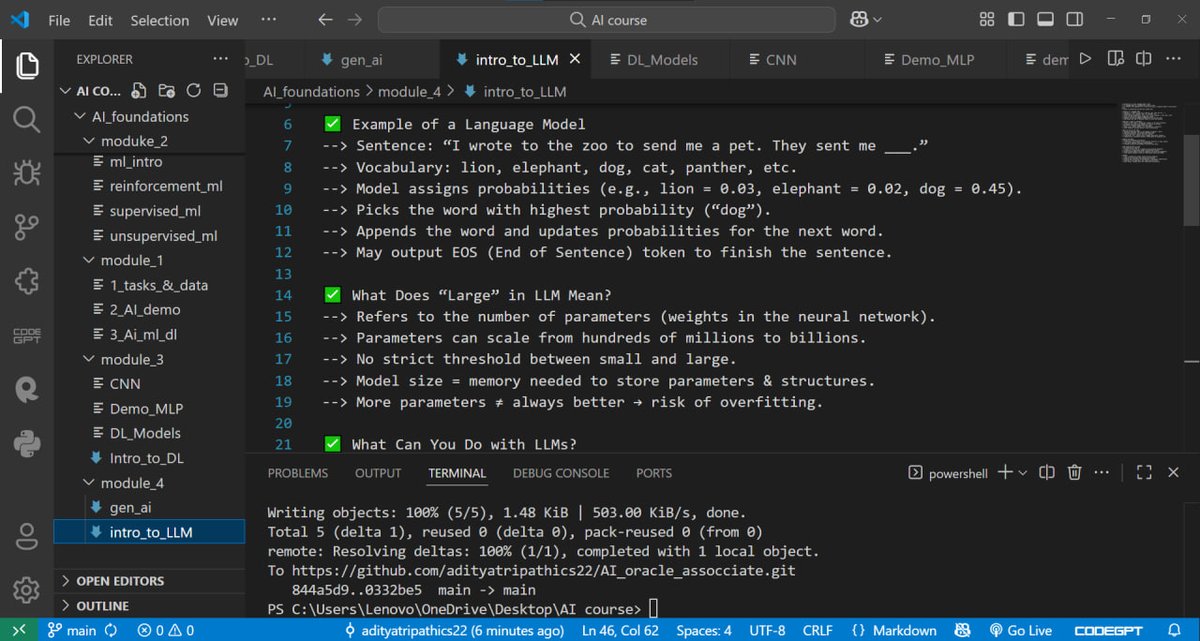Click the AI course search box

(x=607, y=19)
